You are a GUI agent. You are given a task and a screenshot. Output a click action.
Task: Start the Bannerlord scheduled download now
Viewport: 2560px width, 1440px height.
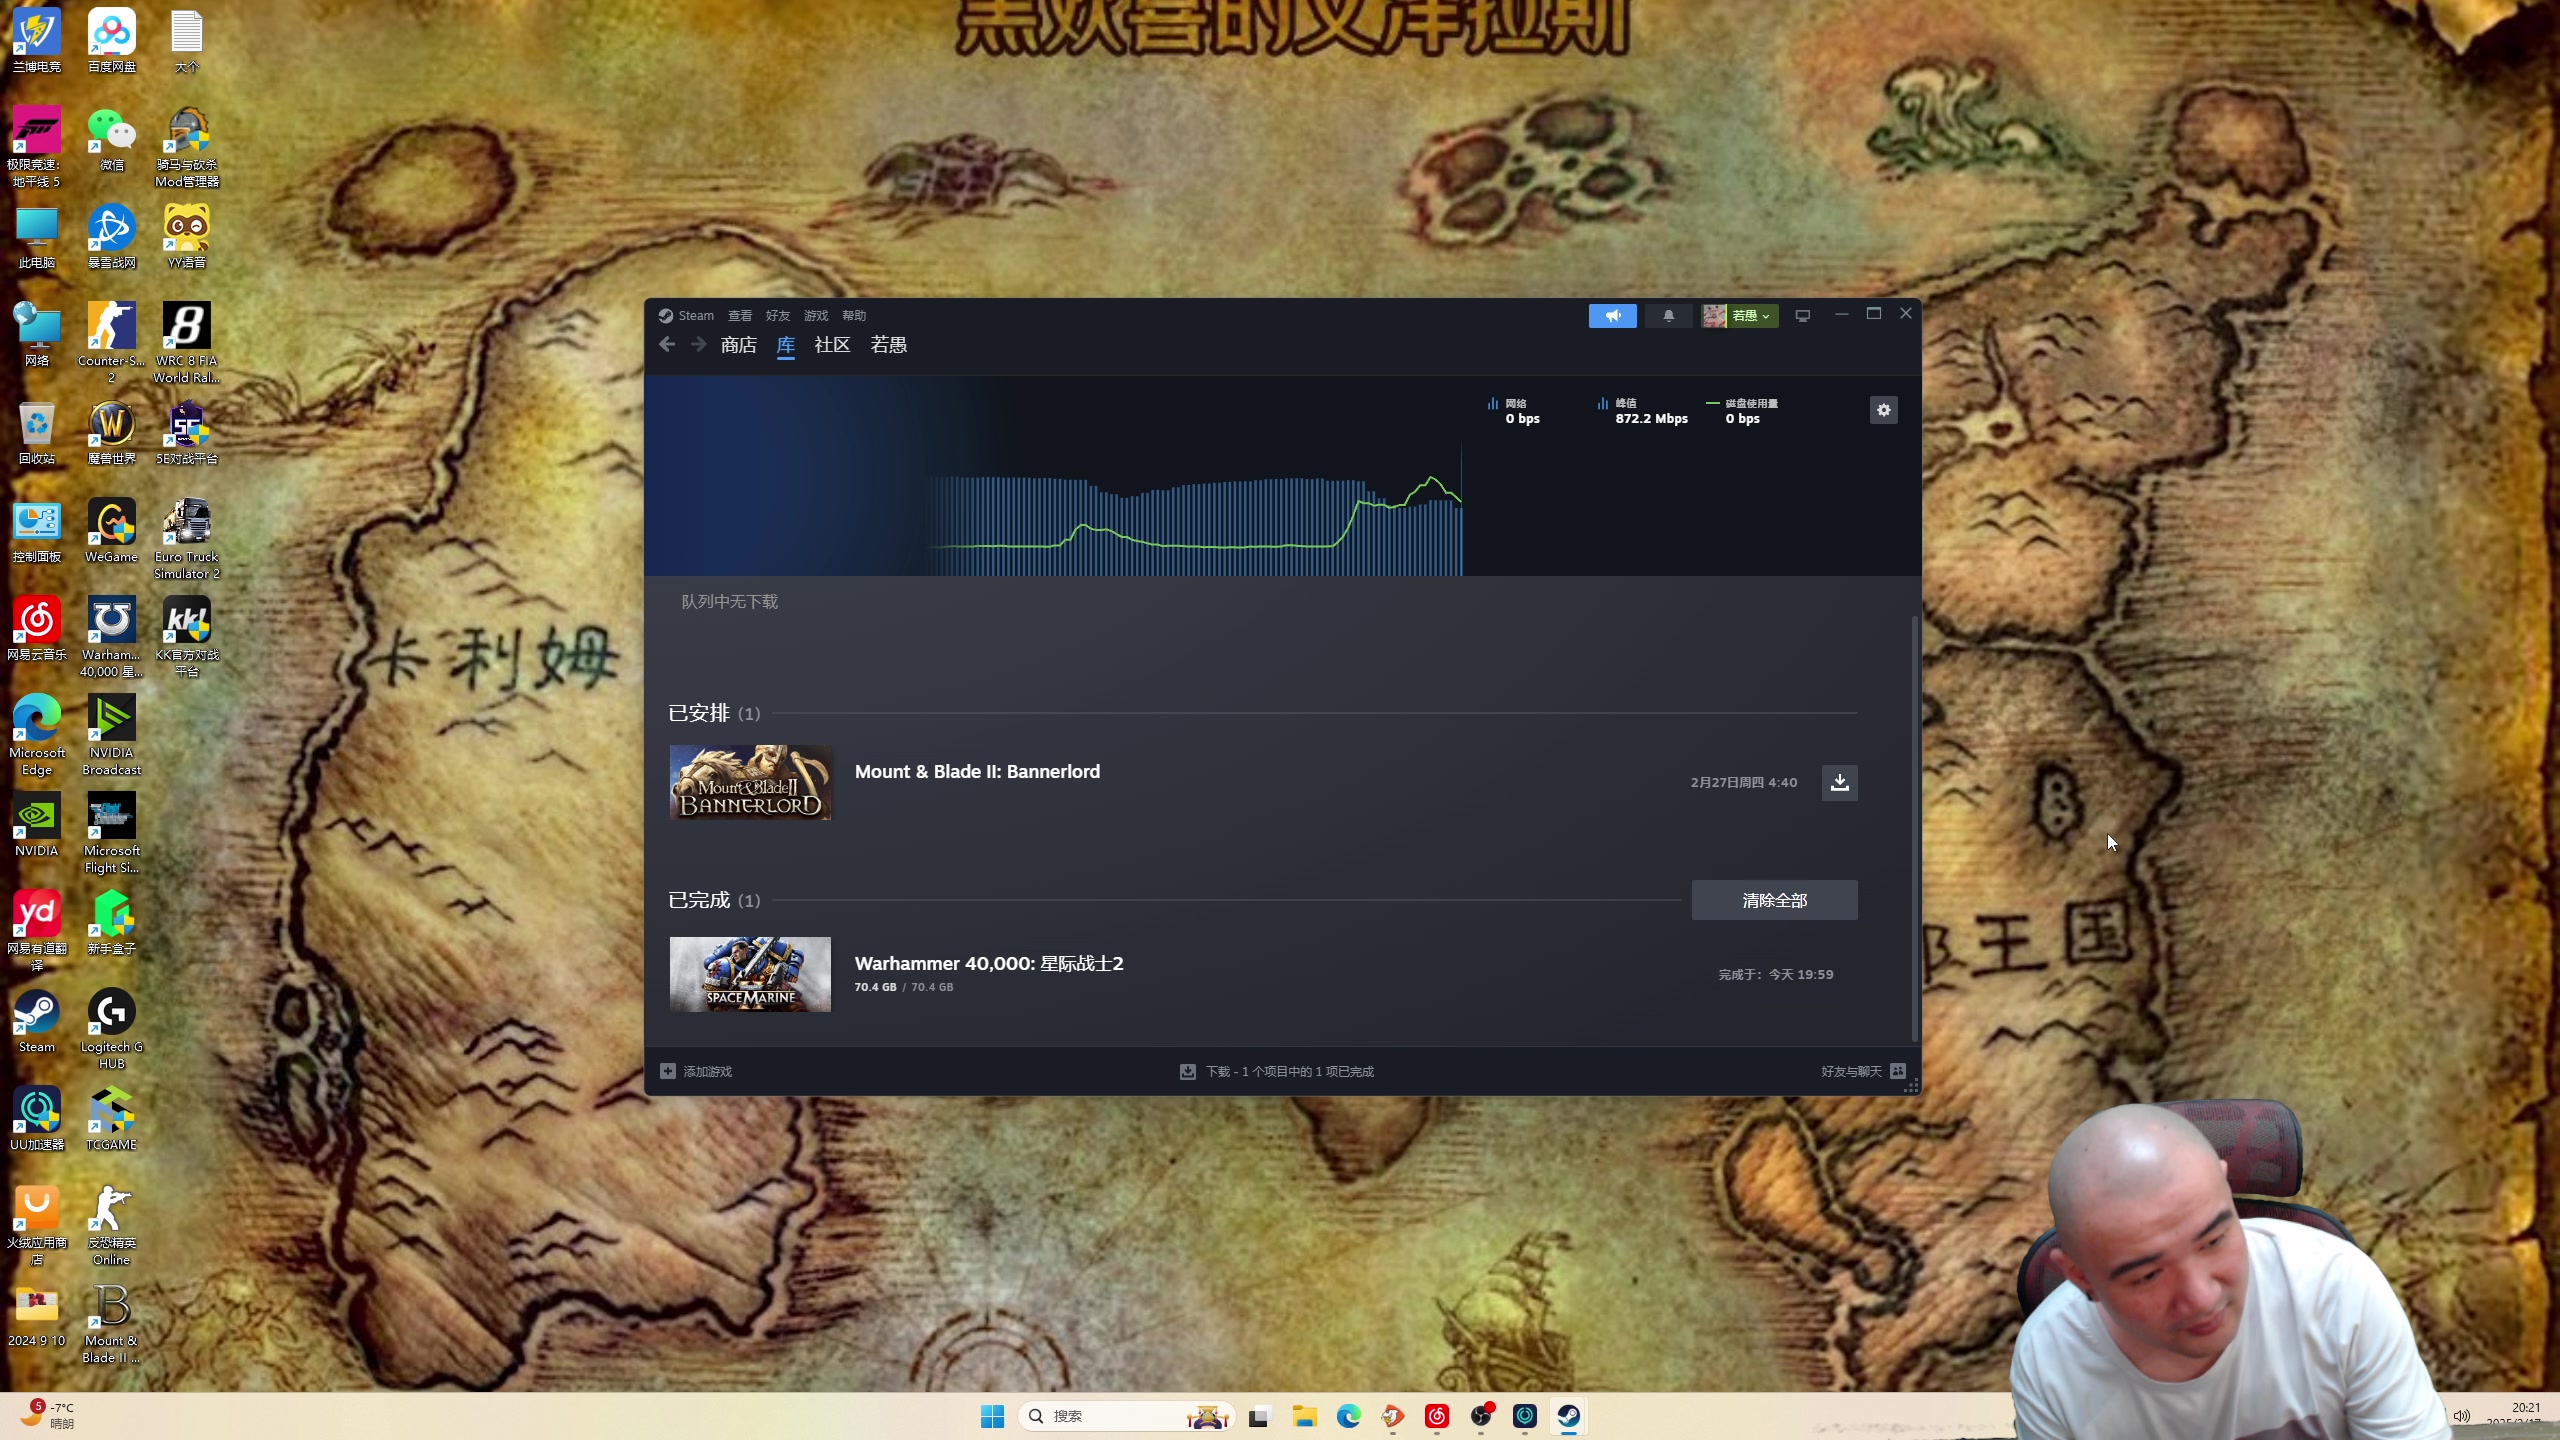(1839, 782)
